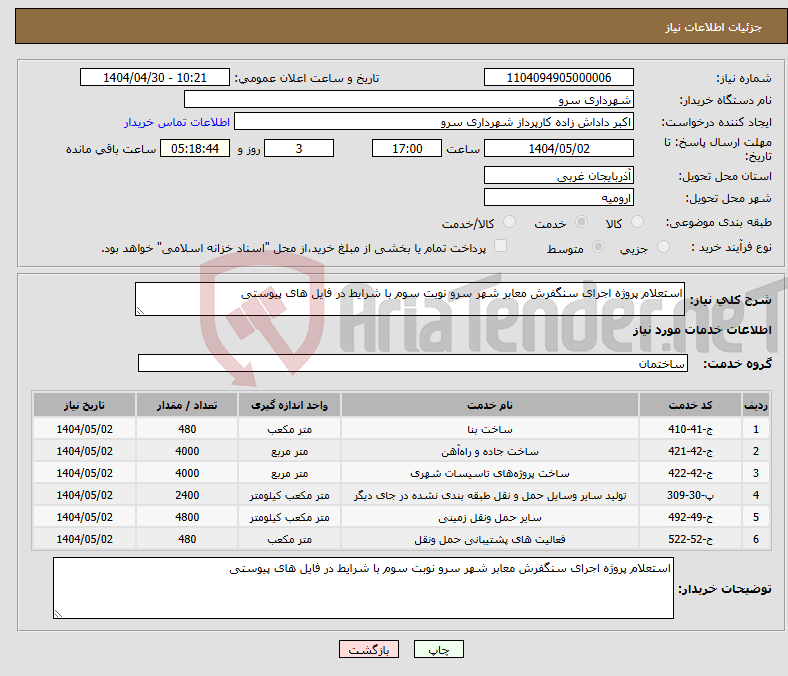Click the date 1404/05/02 in row 6
The image size is (788, 676).
click(x=84, y=539)
